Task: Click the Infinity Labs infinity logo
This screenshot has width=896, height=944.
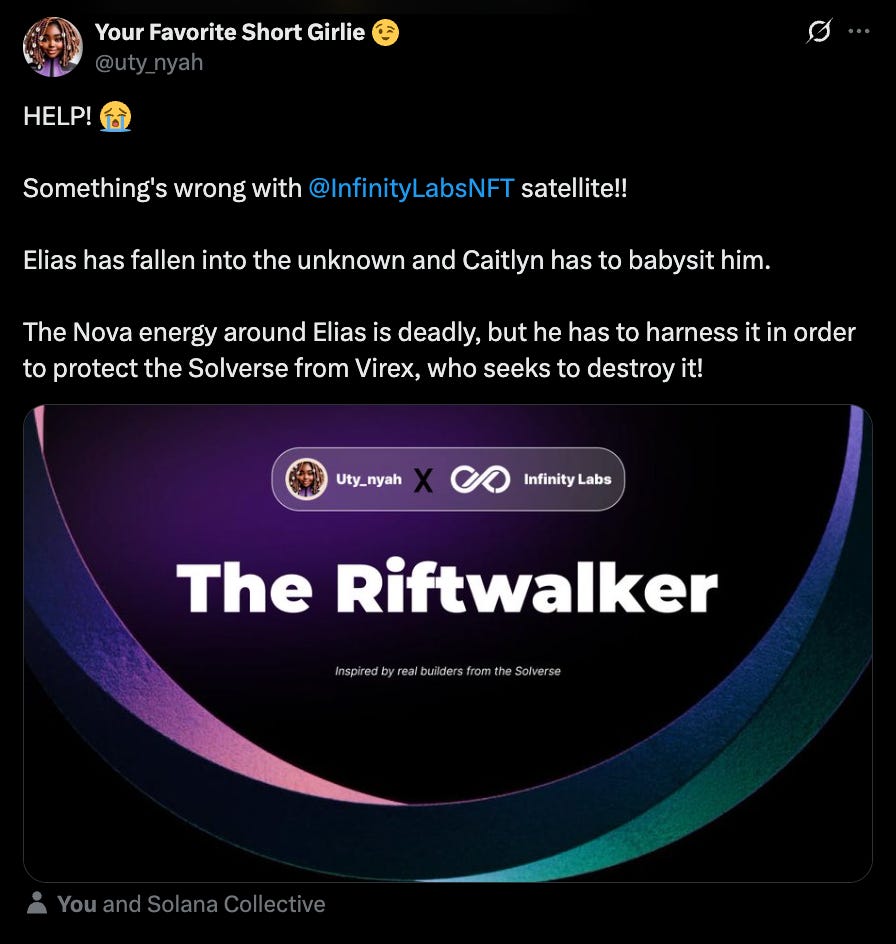Action: pyautogui.click(x=480, y=479)
